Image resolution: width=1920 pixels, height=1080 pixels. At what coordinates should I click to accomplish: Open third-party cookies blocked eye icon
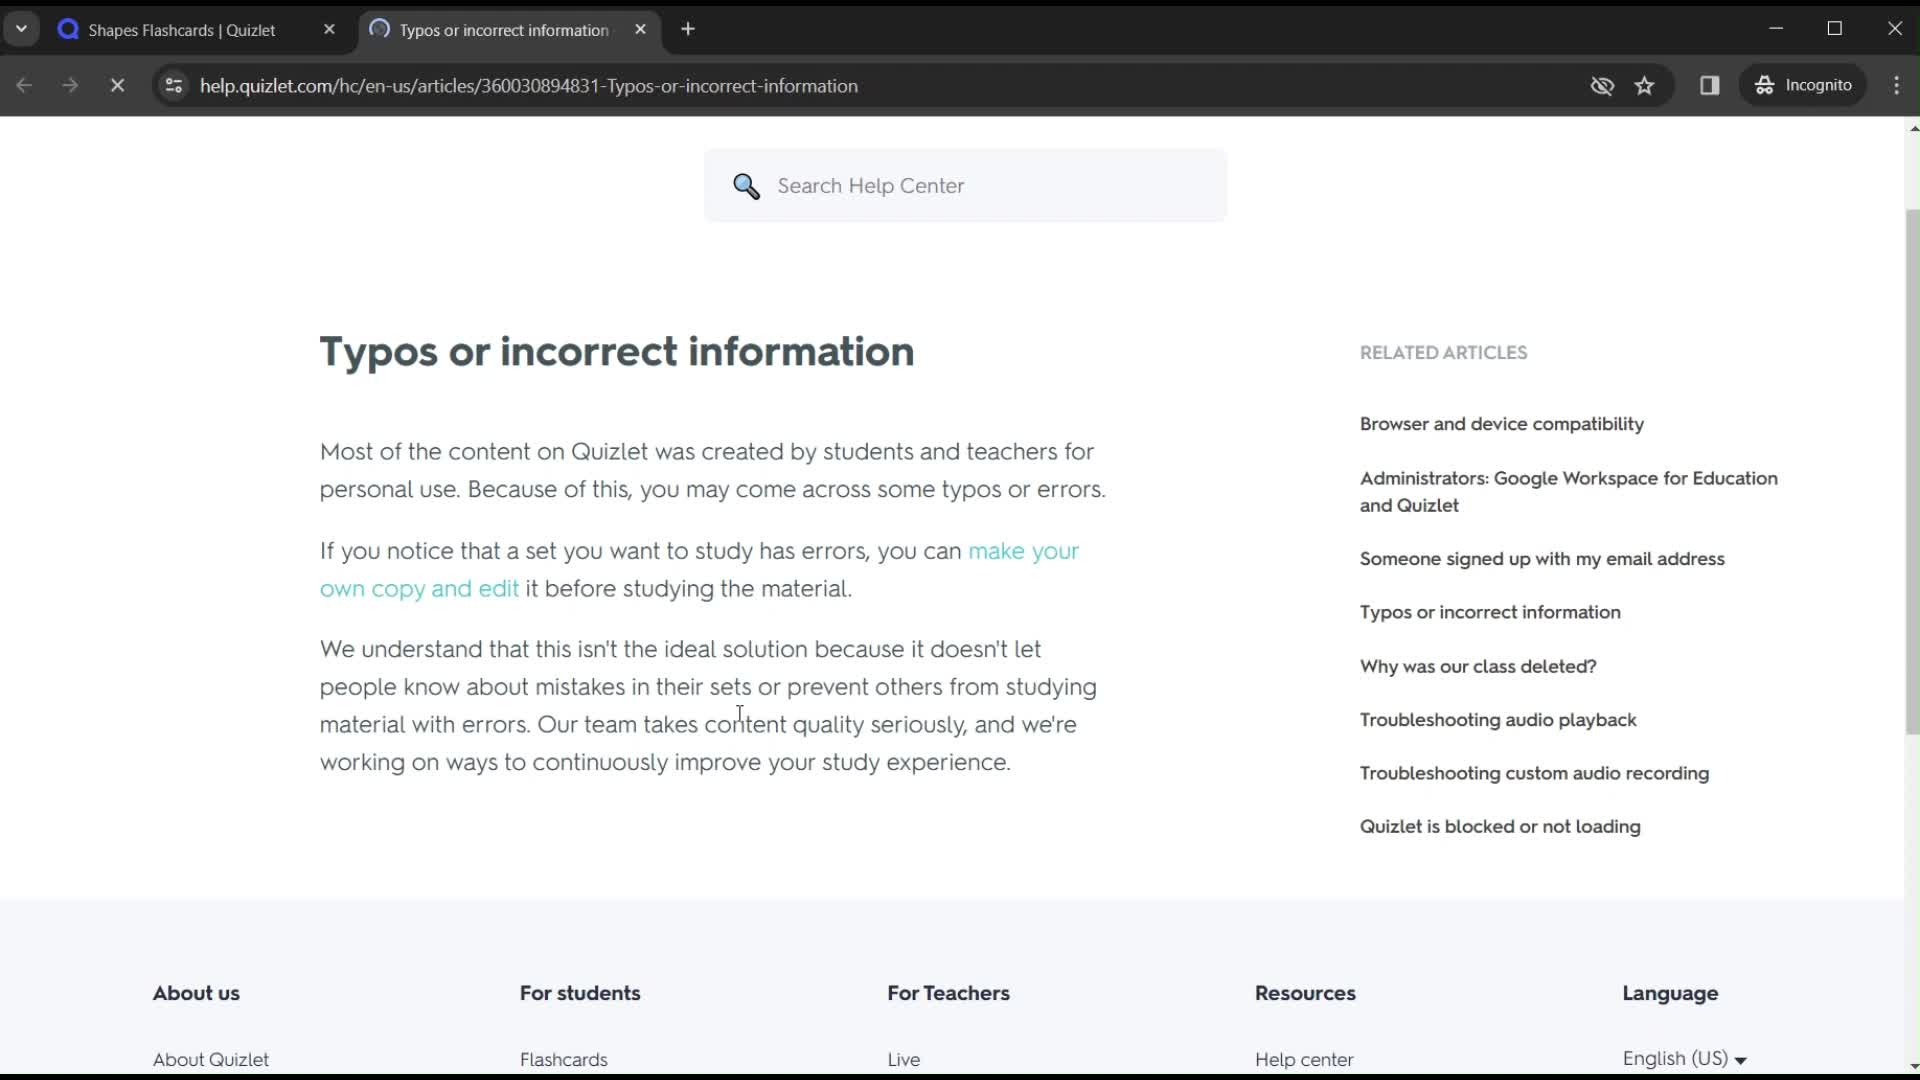(1602, 86)
